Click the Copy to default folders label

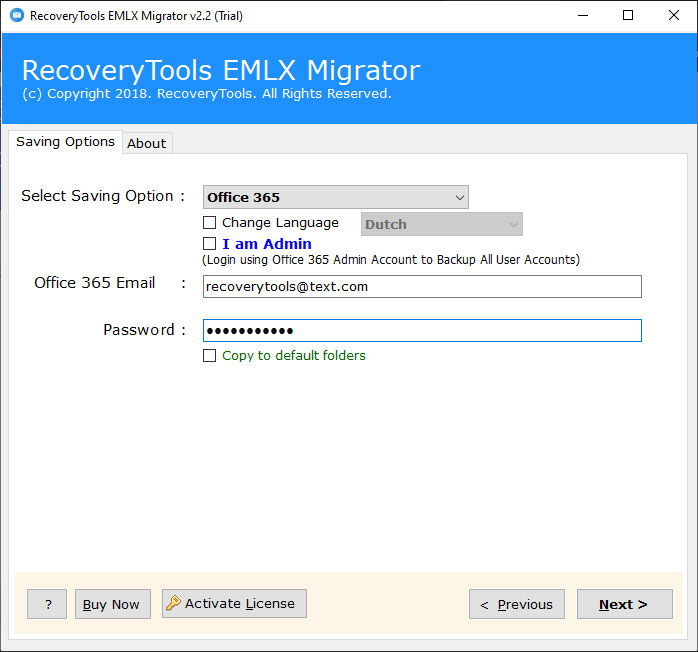(294, 356)
